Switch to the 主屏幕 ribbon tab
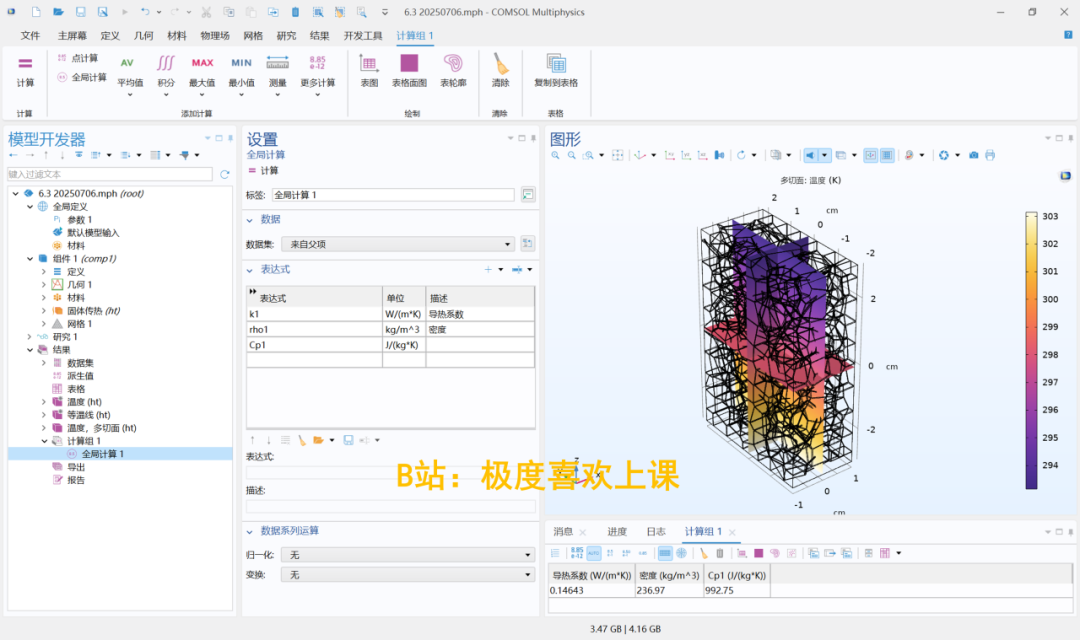The image size is (1080, 640). (x=72, y=36)
